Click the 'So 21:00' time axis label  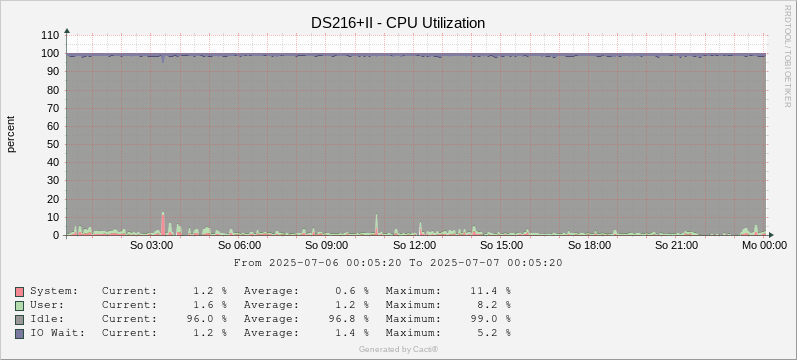coord(677,246)
